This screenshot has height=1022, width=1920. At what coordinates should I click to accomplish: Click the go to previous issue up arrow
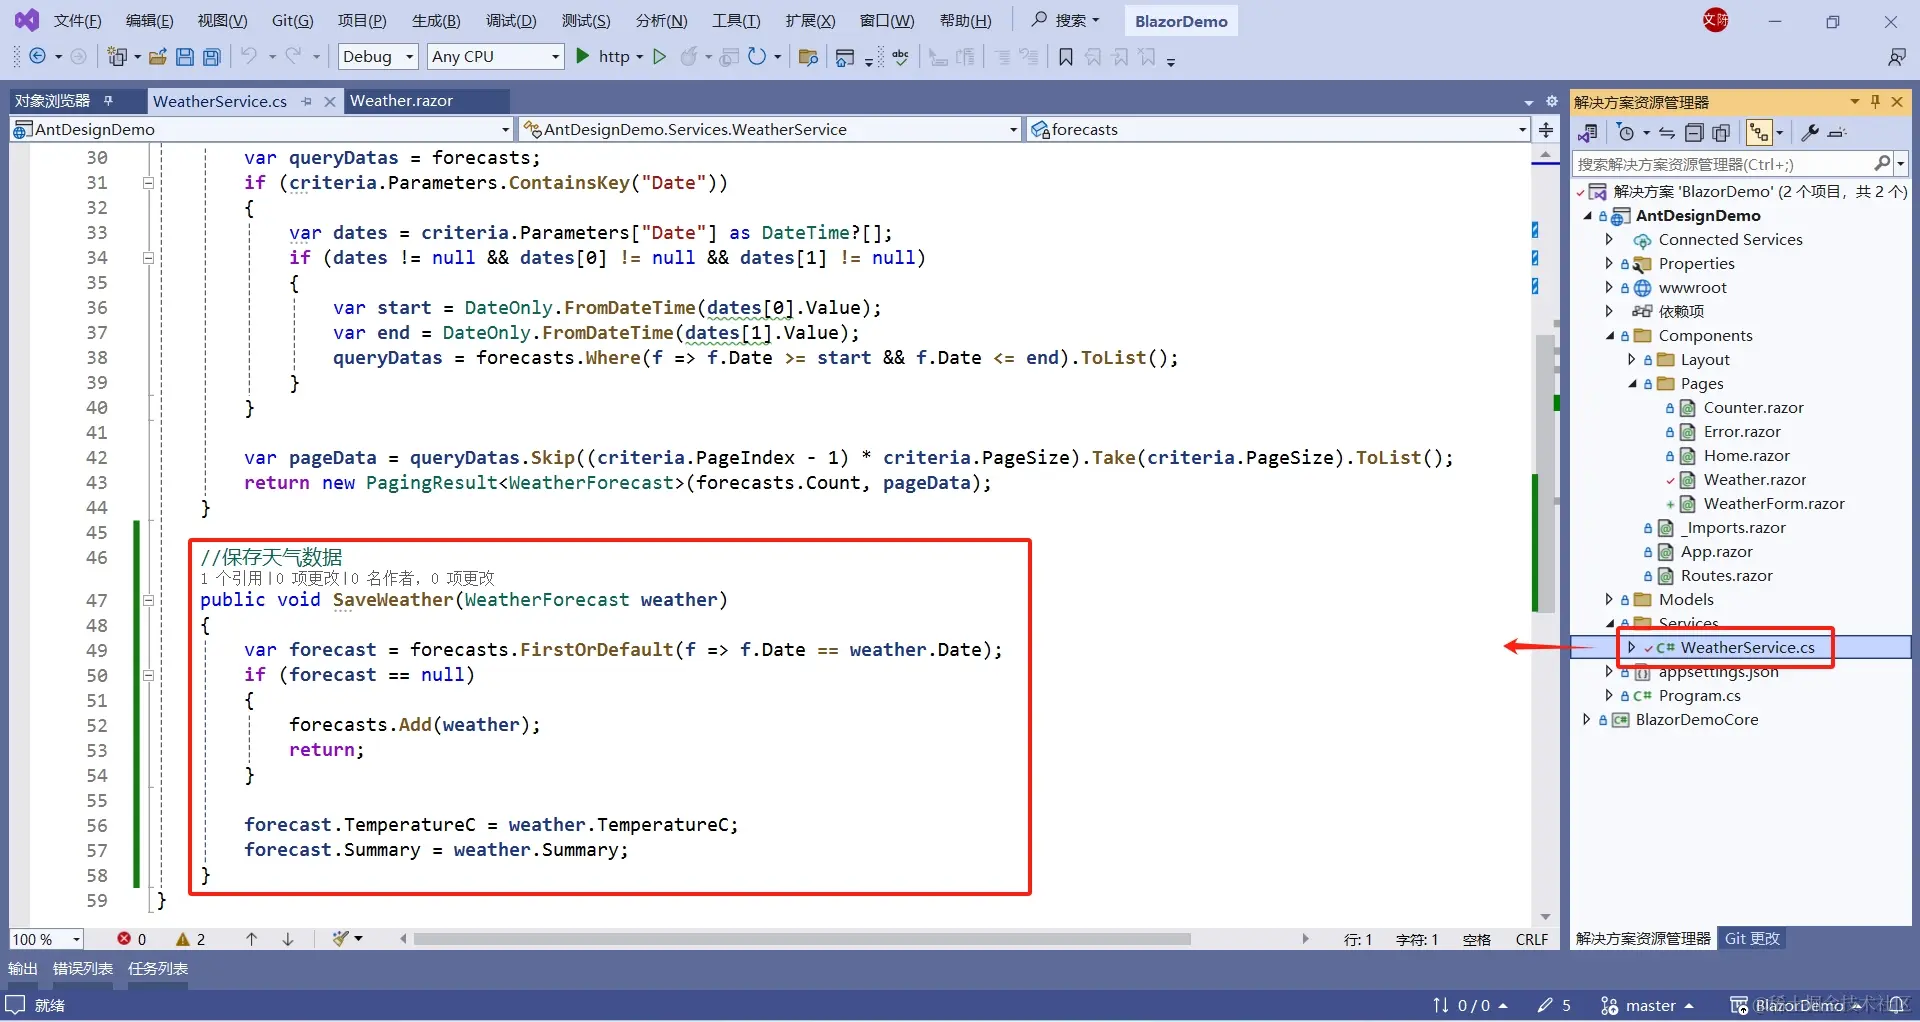(251, 939)
